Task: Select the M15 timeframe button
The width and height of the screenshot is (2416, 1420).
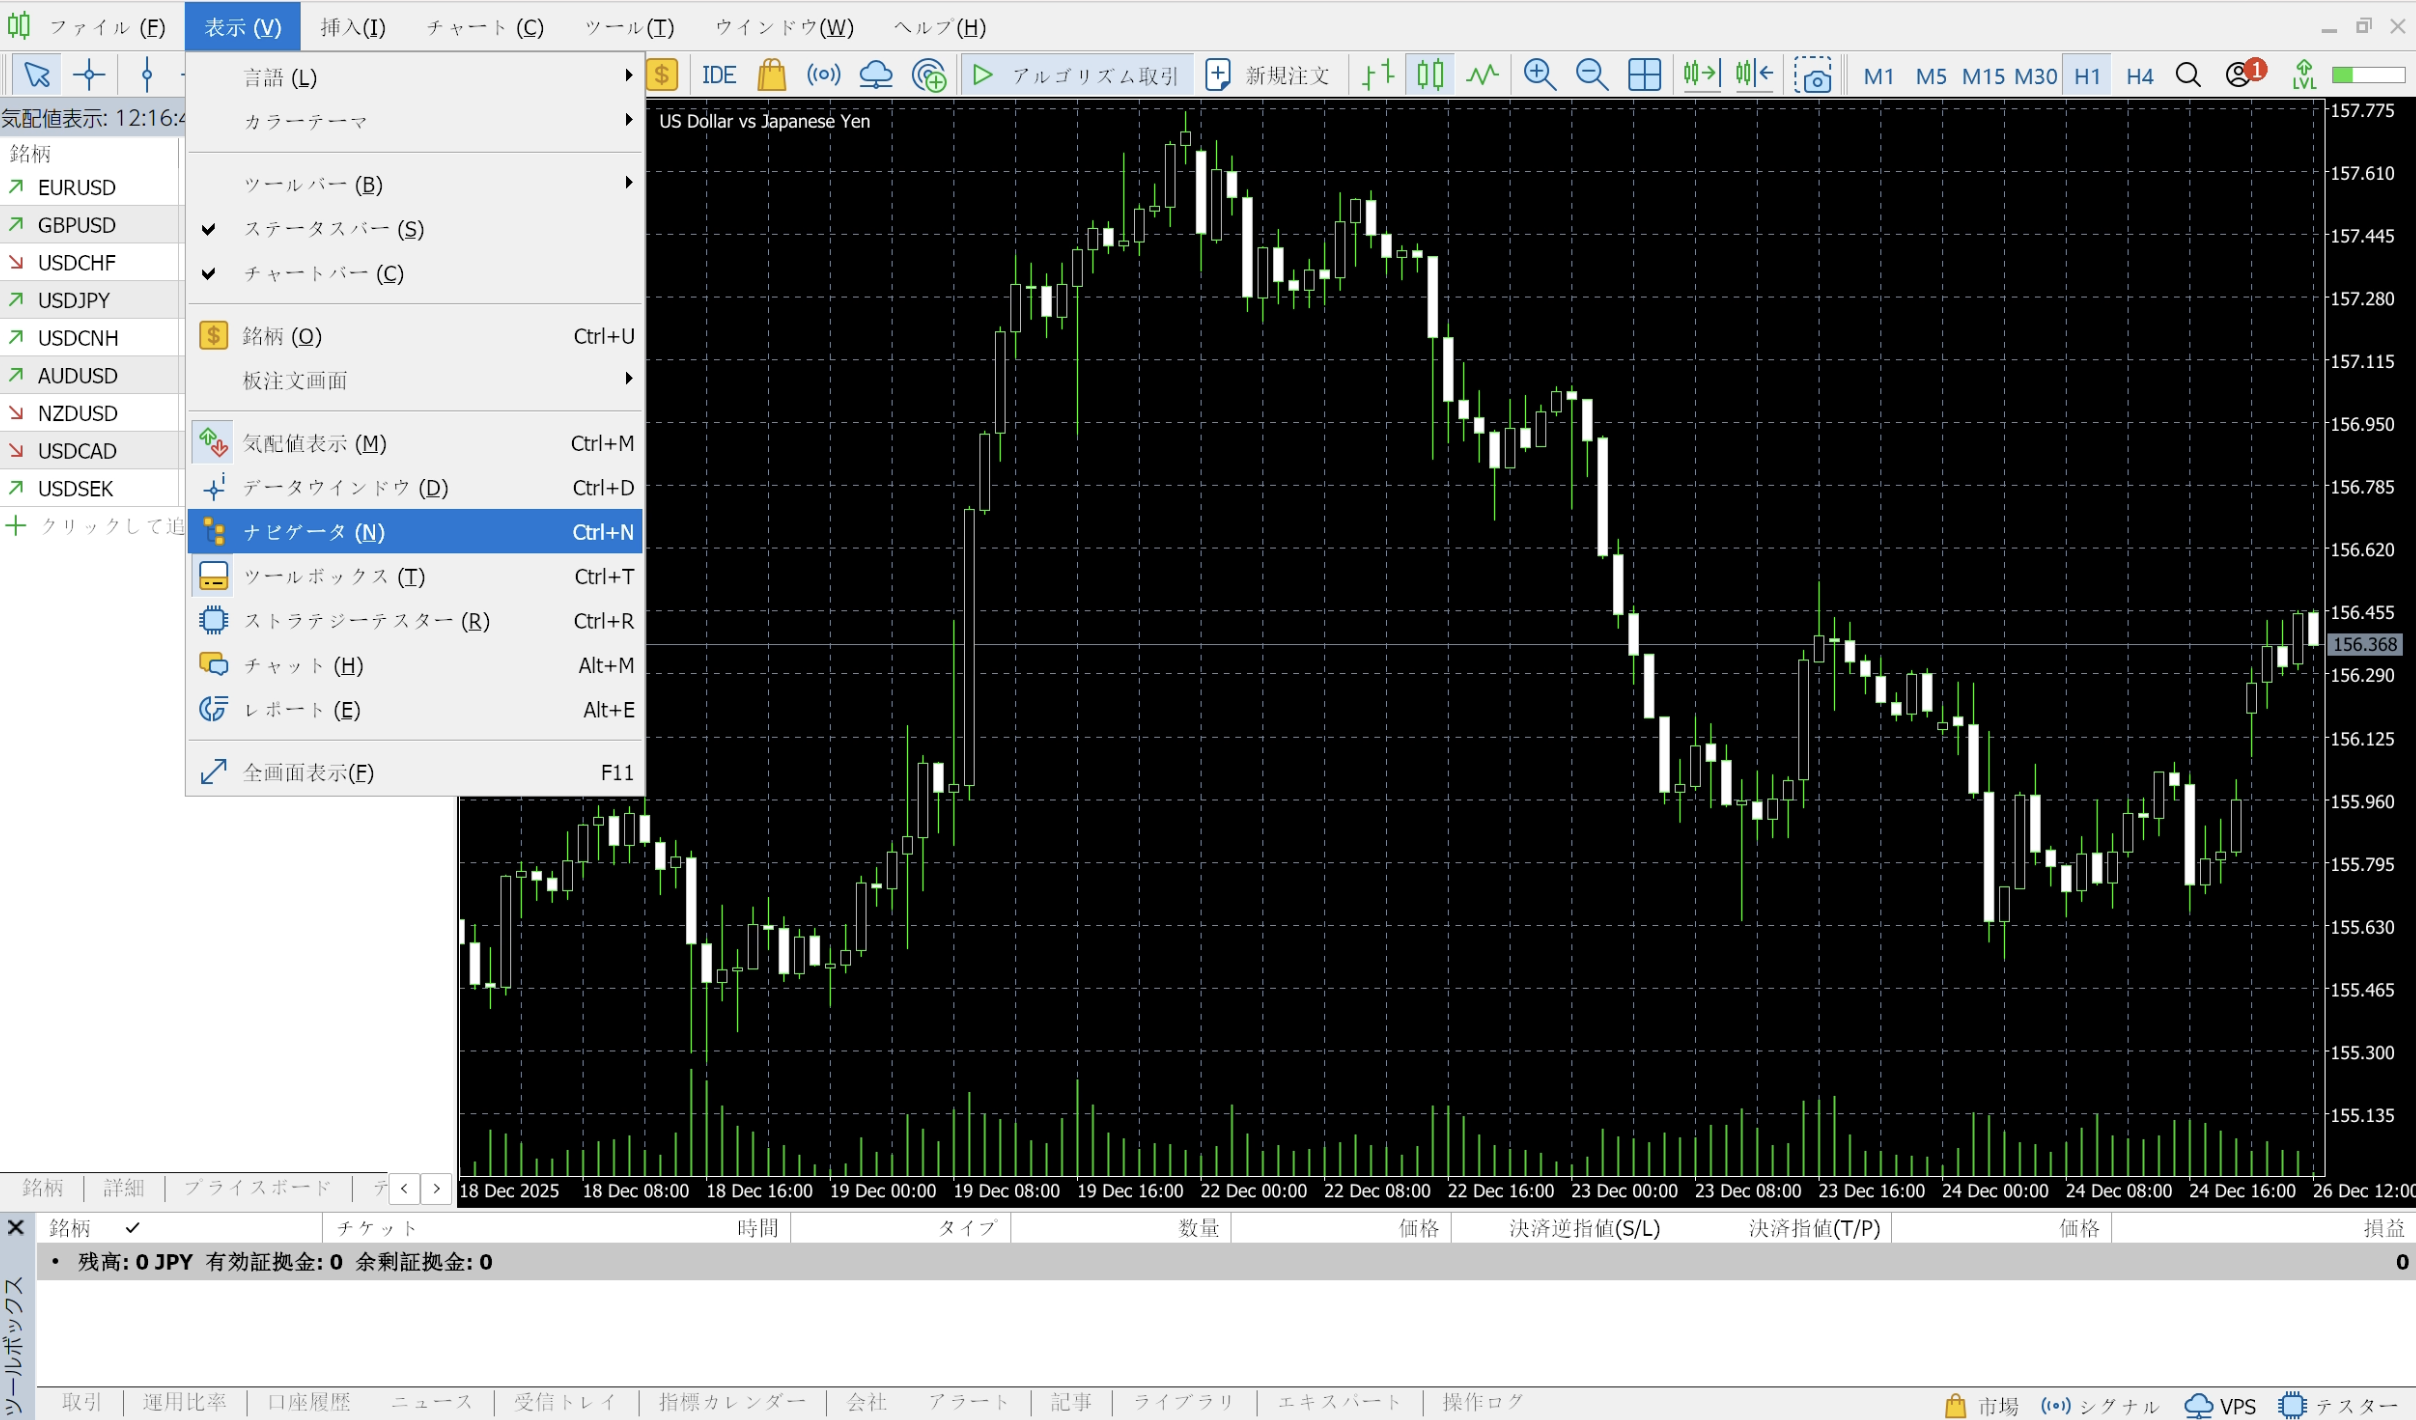Action: 1983,76
